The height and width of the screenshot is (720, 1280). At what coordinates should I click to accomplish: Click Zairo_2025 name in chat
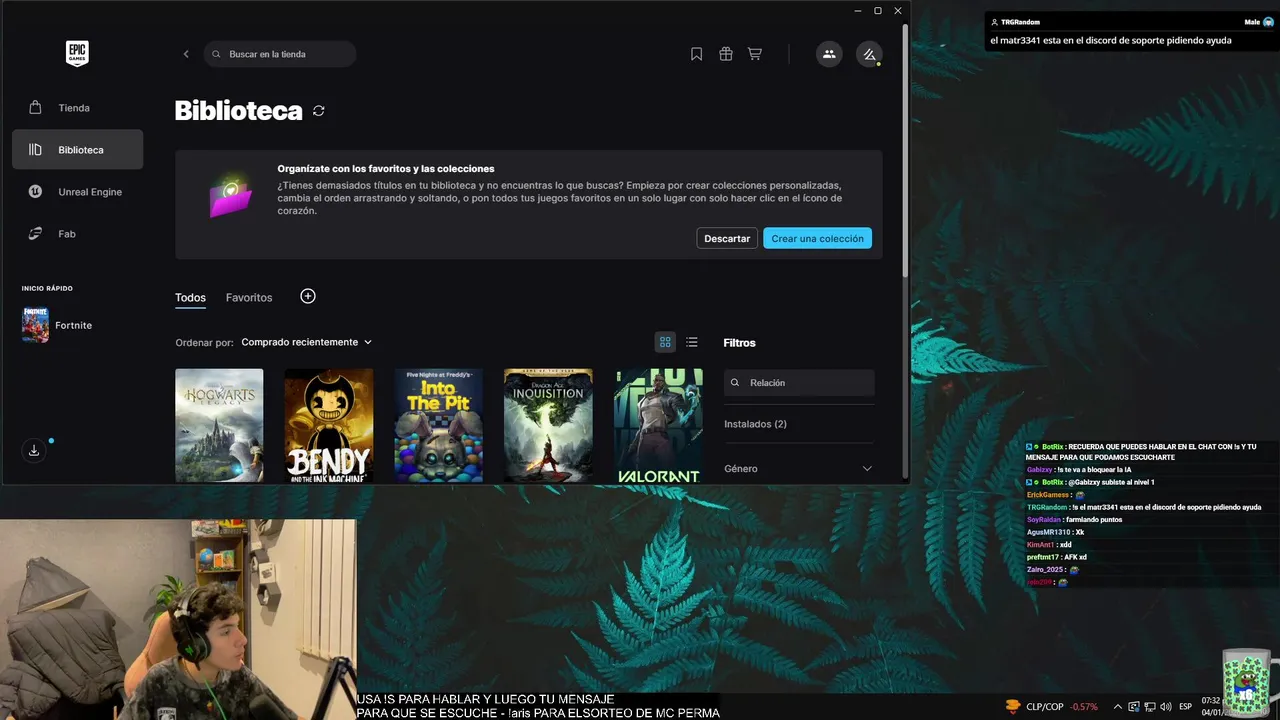coord(1046,569)
